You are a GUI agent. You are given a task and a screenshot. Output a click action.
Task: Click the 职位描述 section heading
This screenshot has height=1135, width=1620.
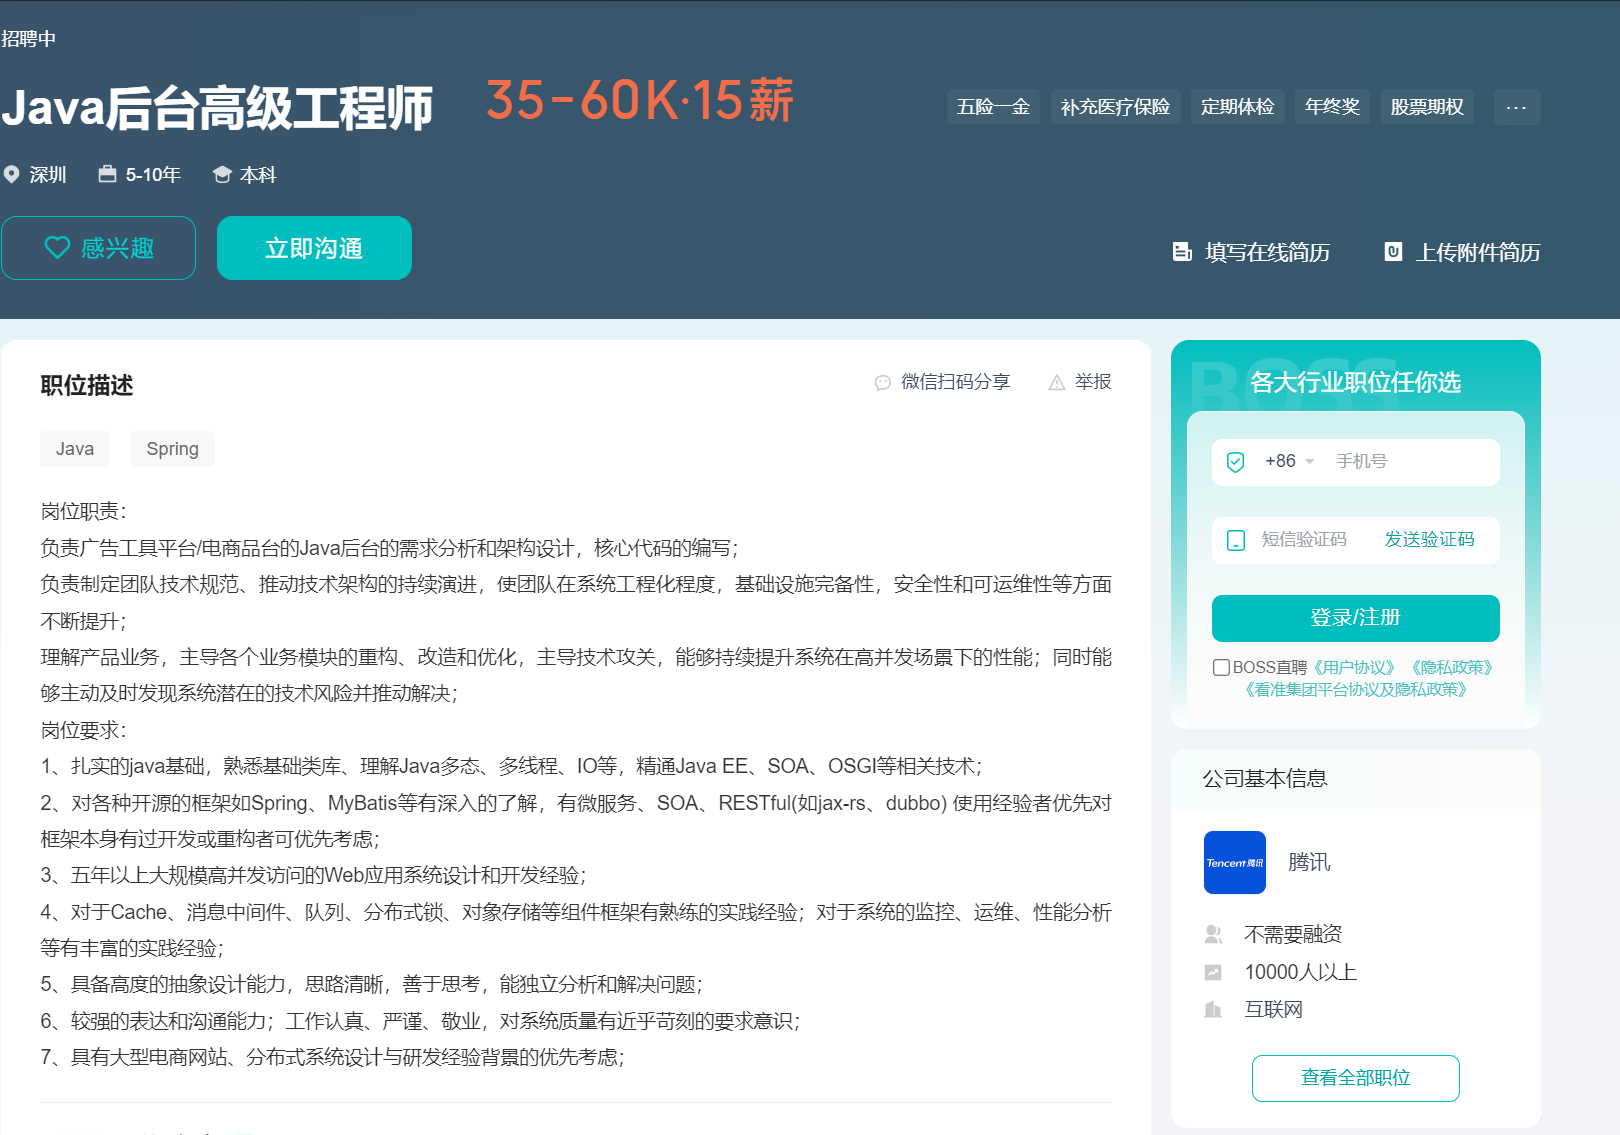click(87, 385)
